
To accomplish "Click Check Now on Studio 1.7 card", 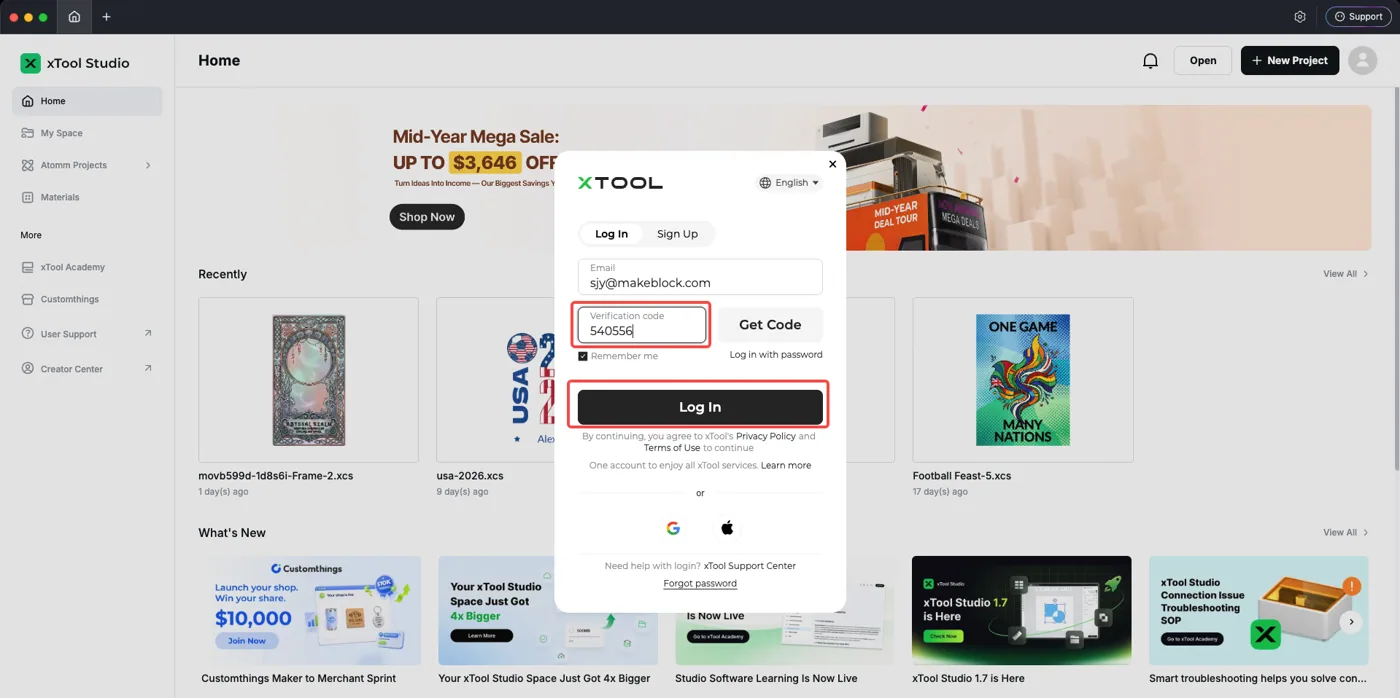I will pos(943,636).
